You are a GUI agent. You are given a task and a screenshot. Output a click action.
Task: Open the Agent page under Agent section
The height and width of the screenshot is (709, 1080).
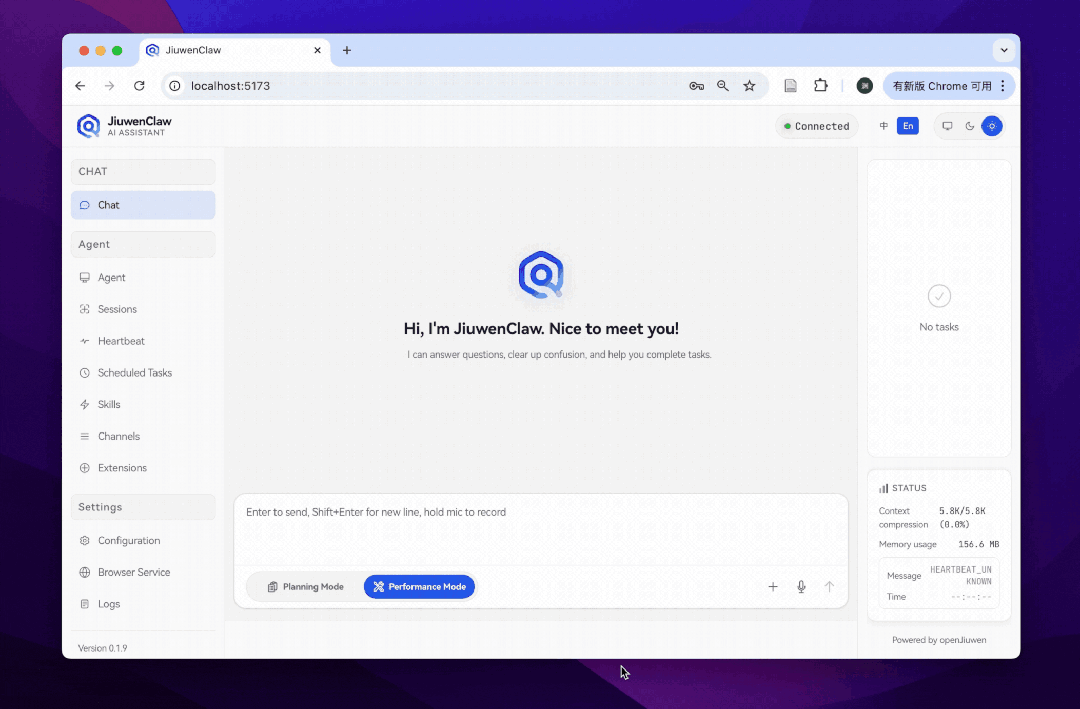point(143,277)
